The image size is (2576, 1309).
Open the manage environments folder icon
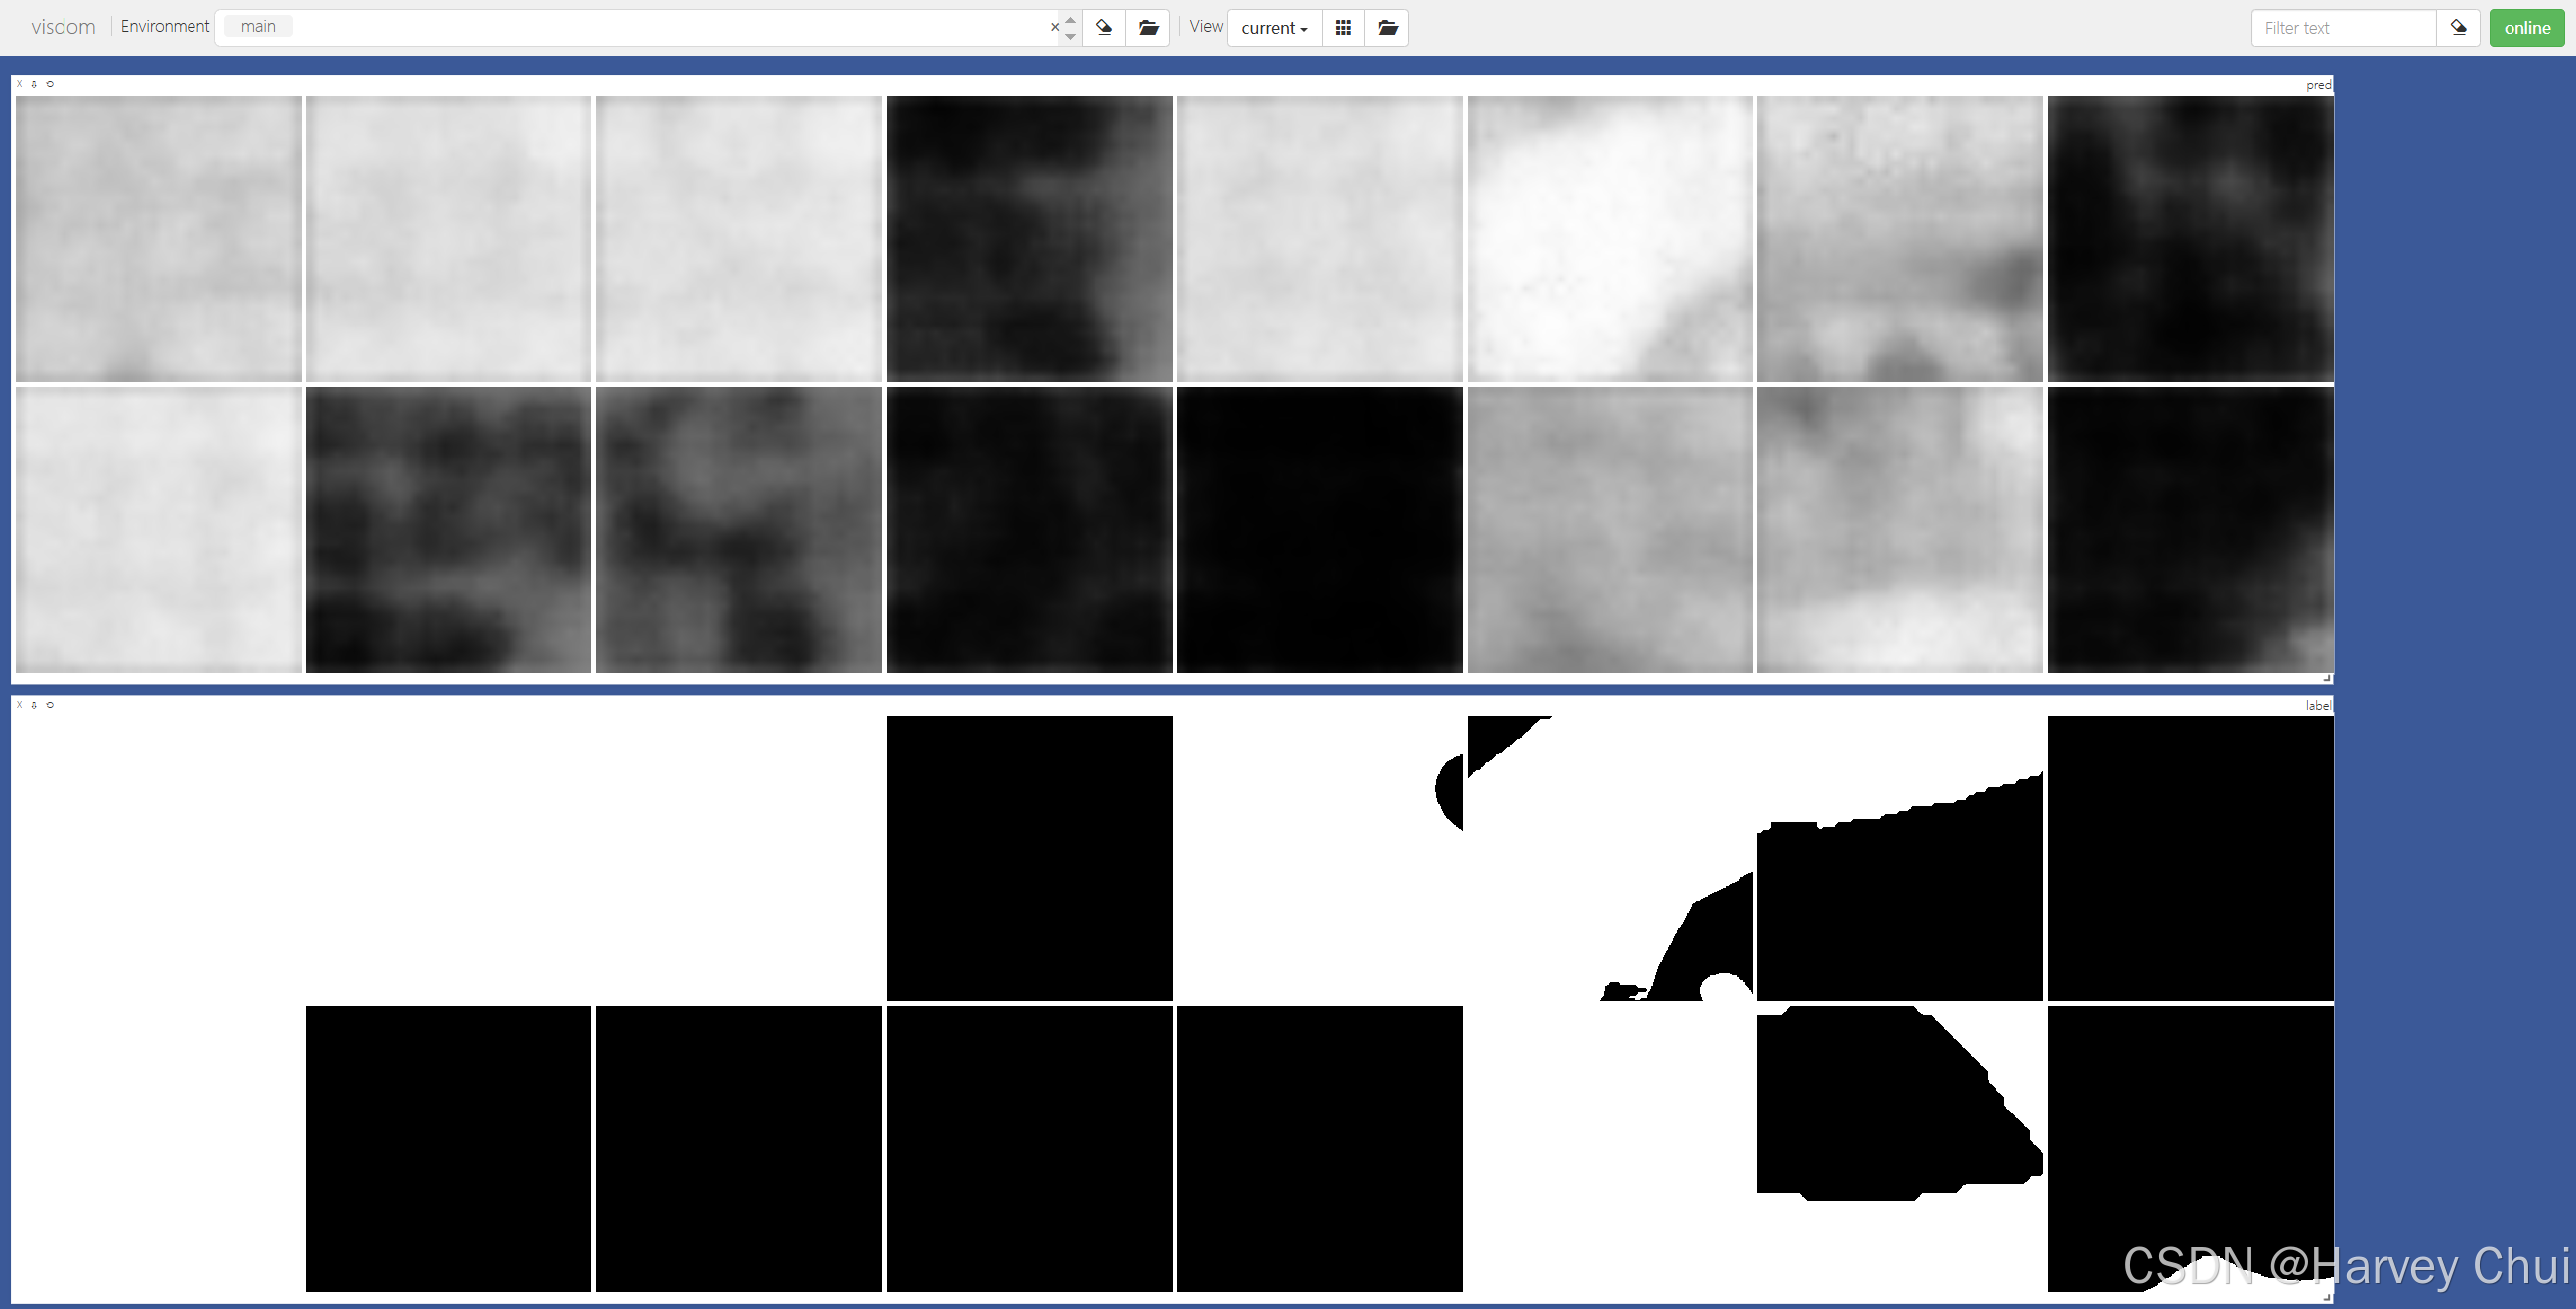1148,28
